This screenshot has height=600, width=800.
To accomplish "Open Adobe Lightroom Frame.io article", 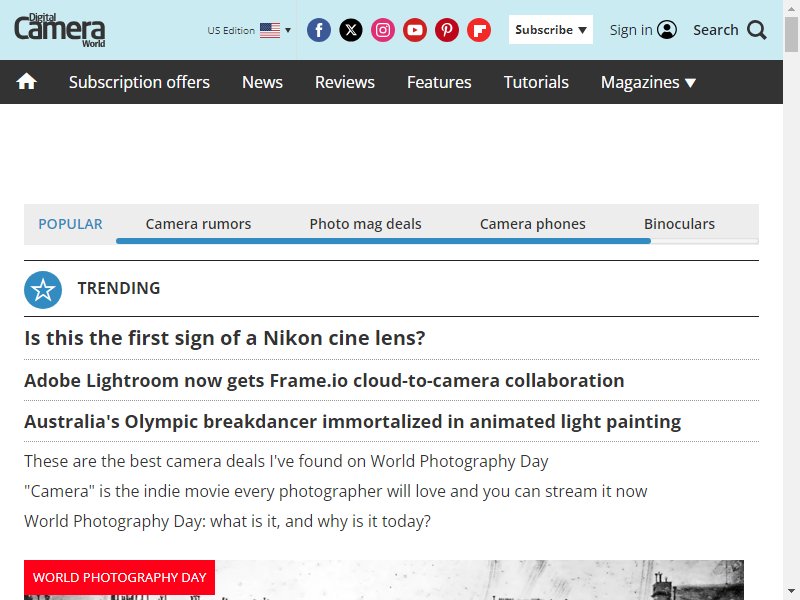I will point(324,381).
